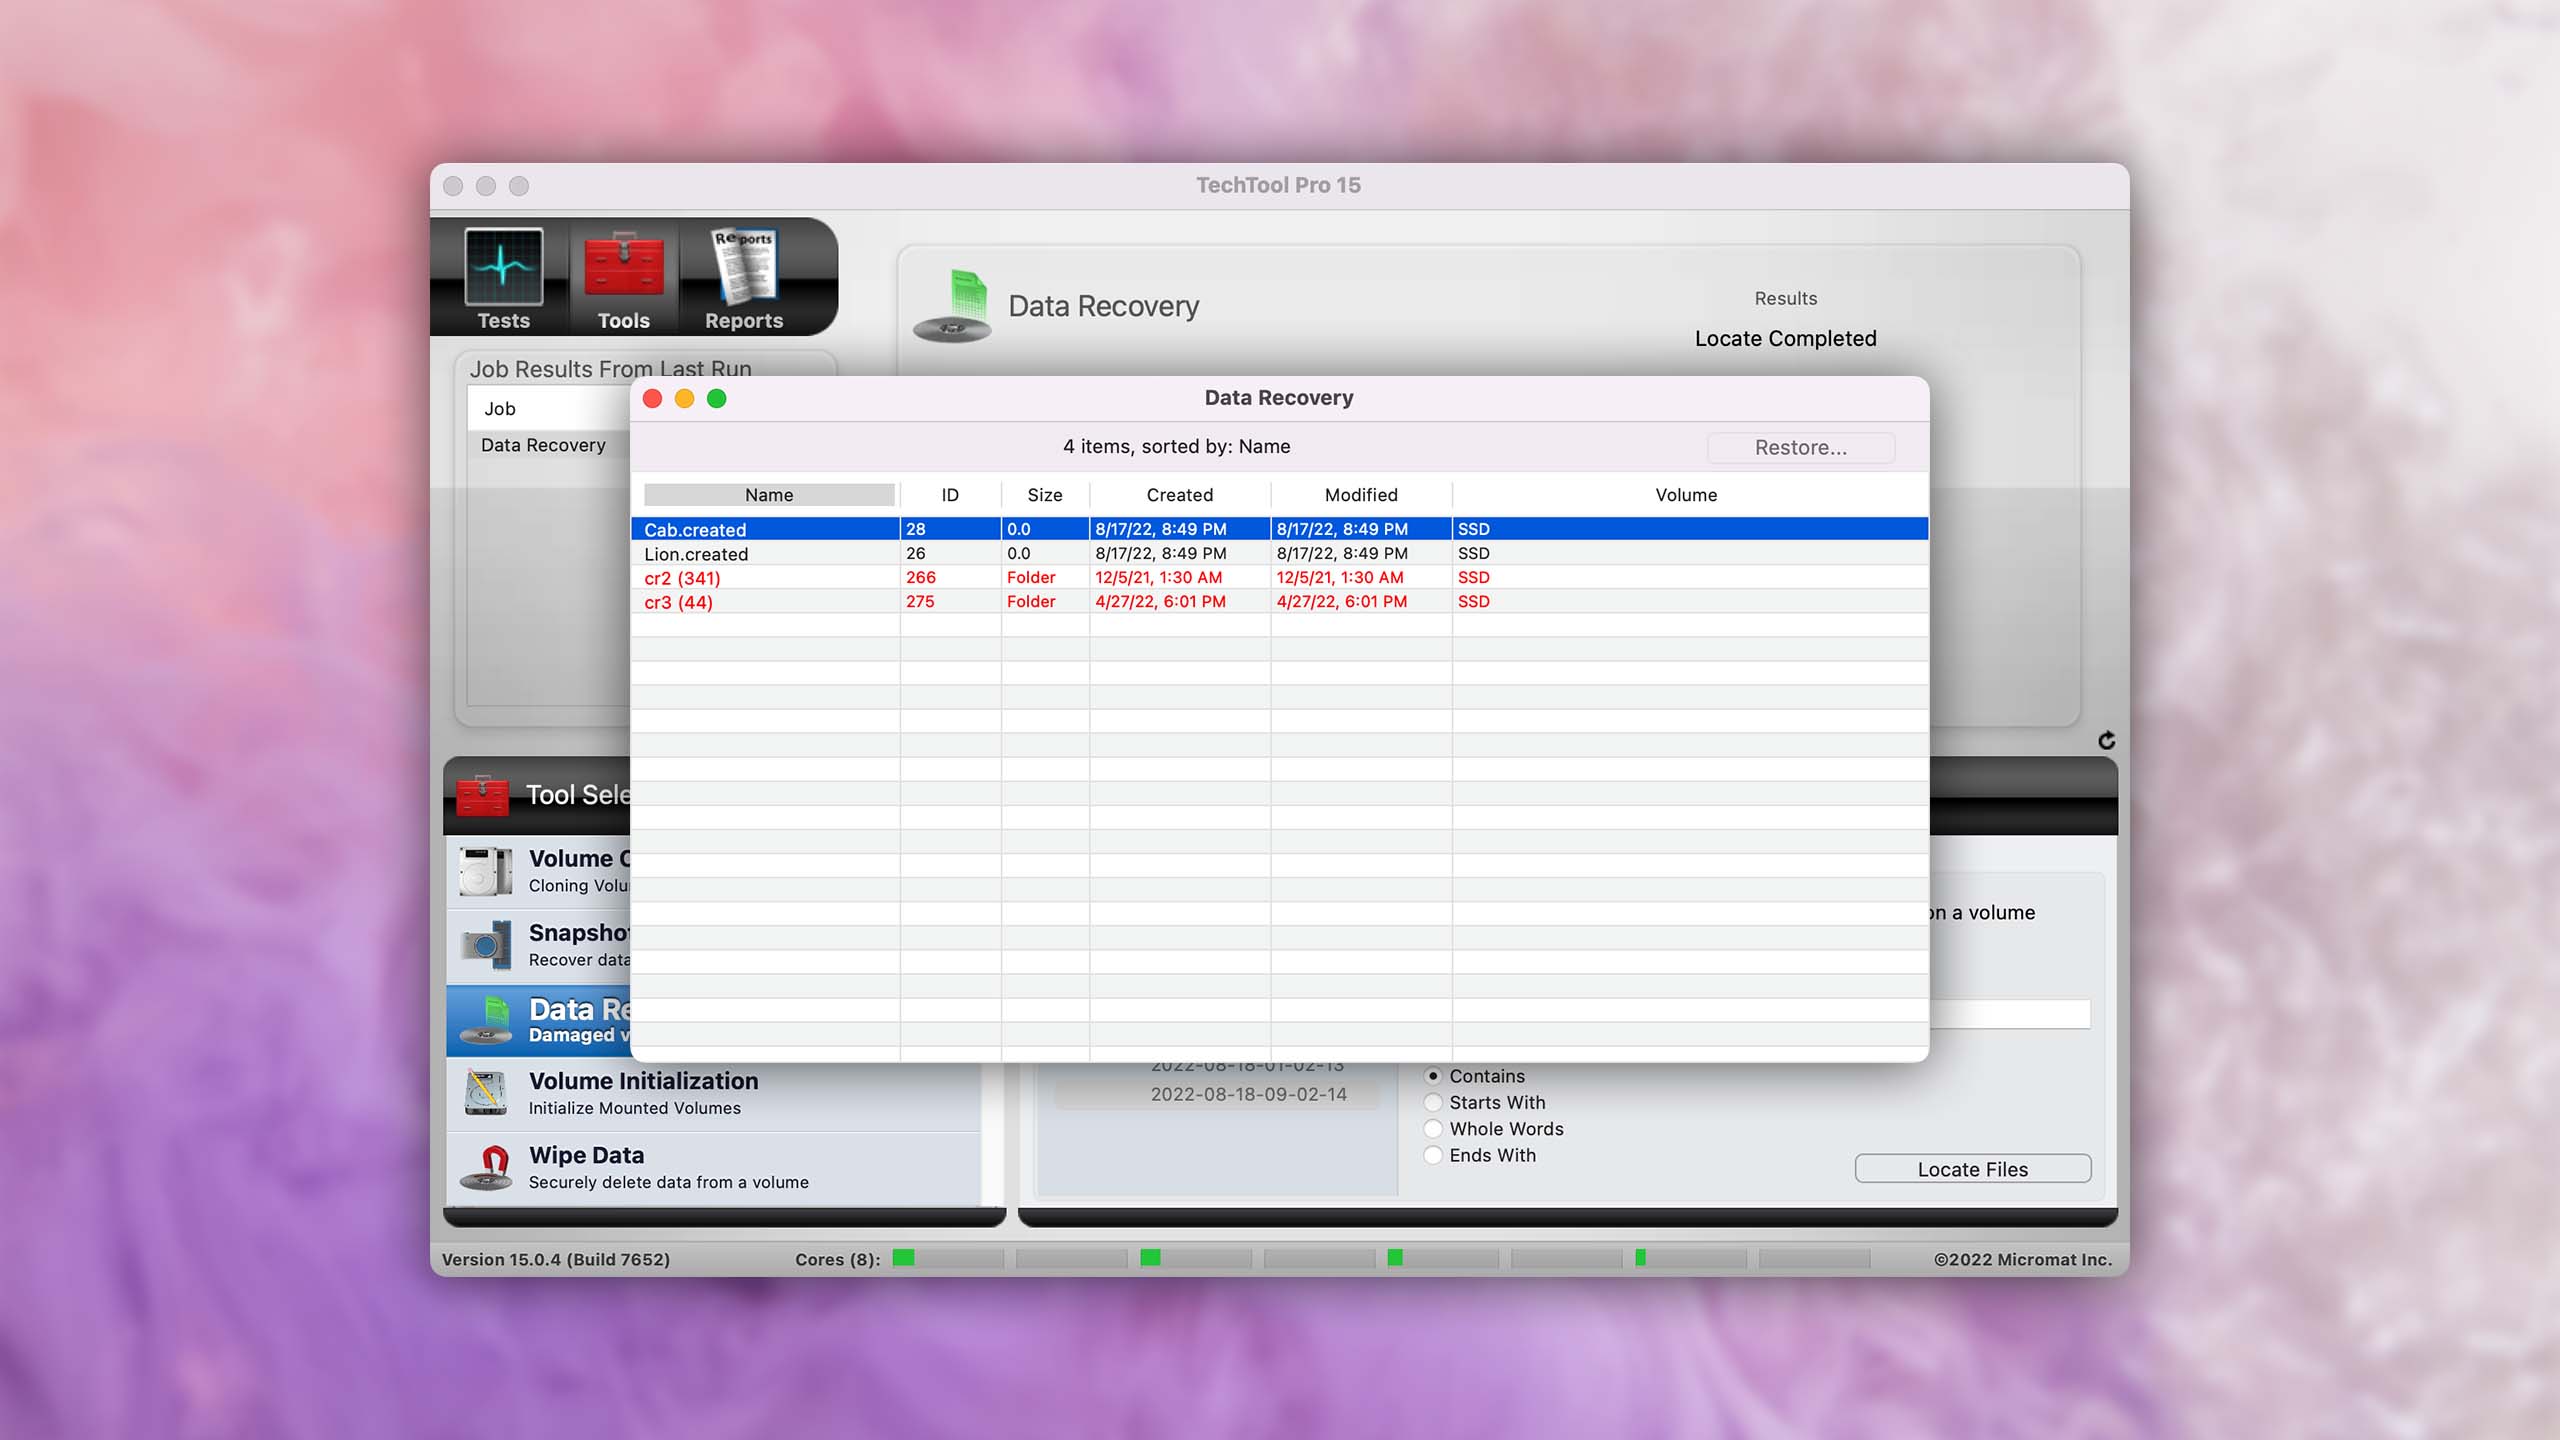Select the Contains radio button
Screen dimensions: 2560x1440
(1433, 1076)
